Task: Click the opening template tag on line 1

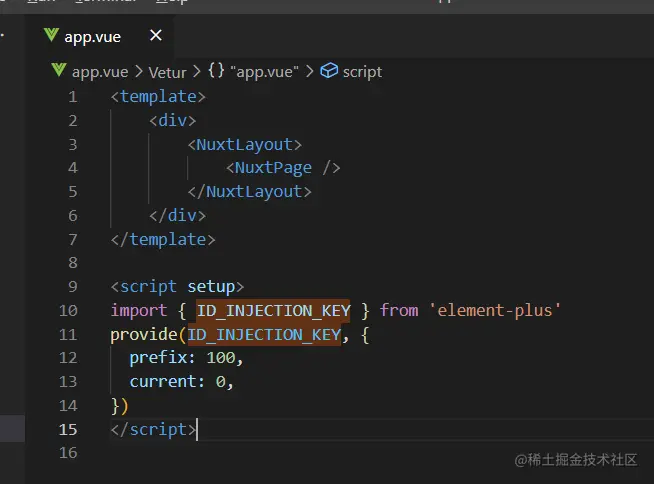Action: (158, 97)
